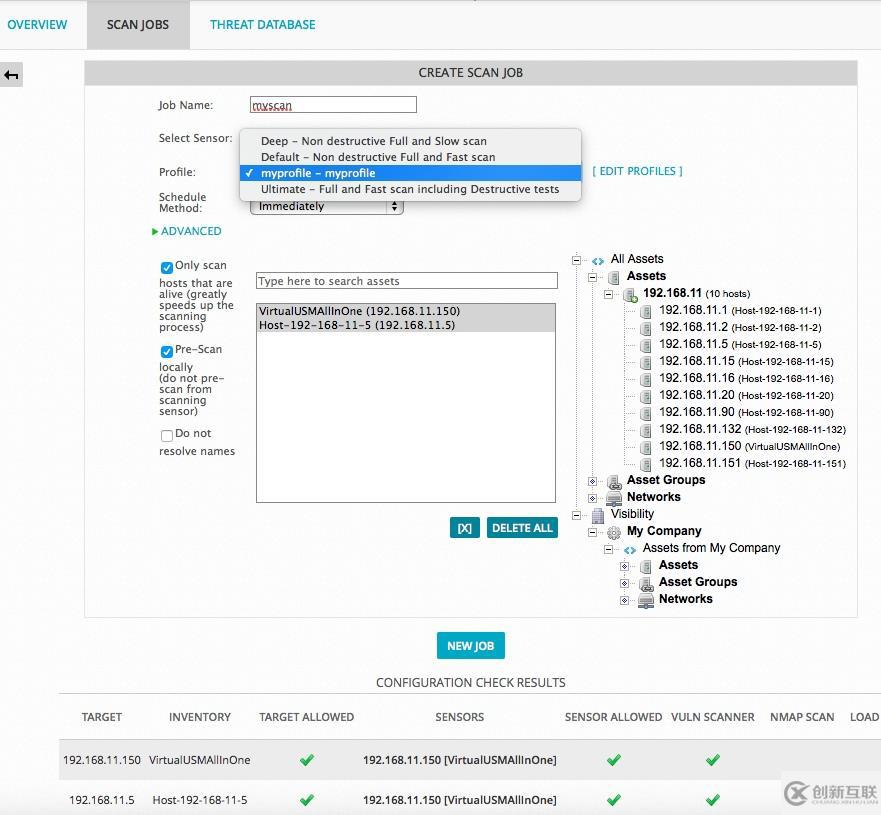Click the Asset Groups icon under My Company
881x815 pixels.
(x=646, y=583)
